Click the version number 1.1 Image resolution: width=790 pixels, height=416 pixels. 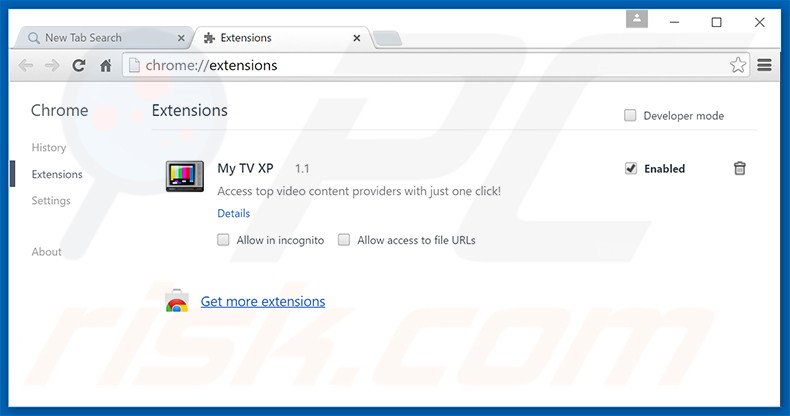click(x=302, y=169)
